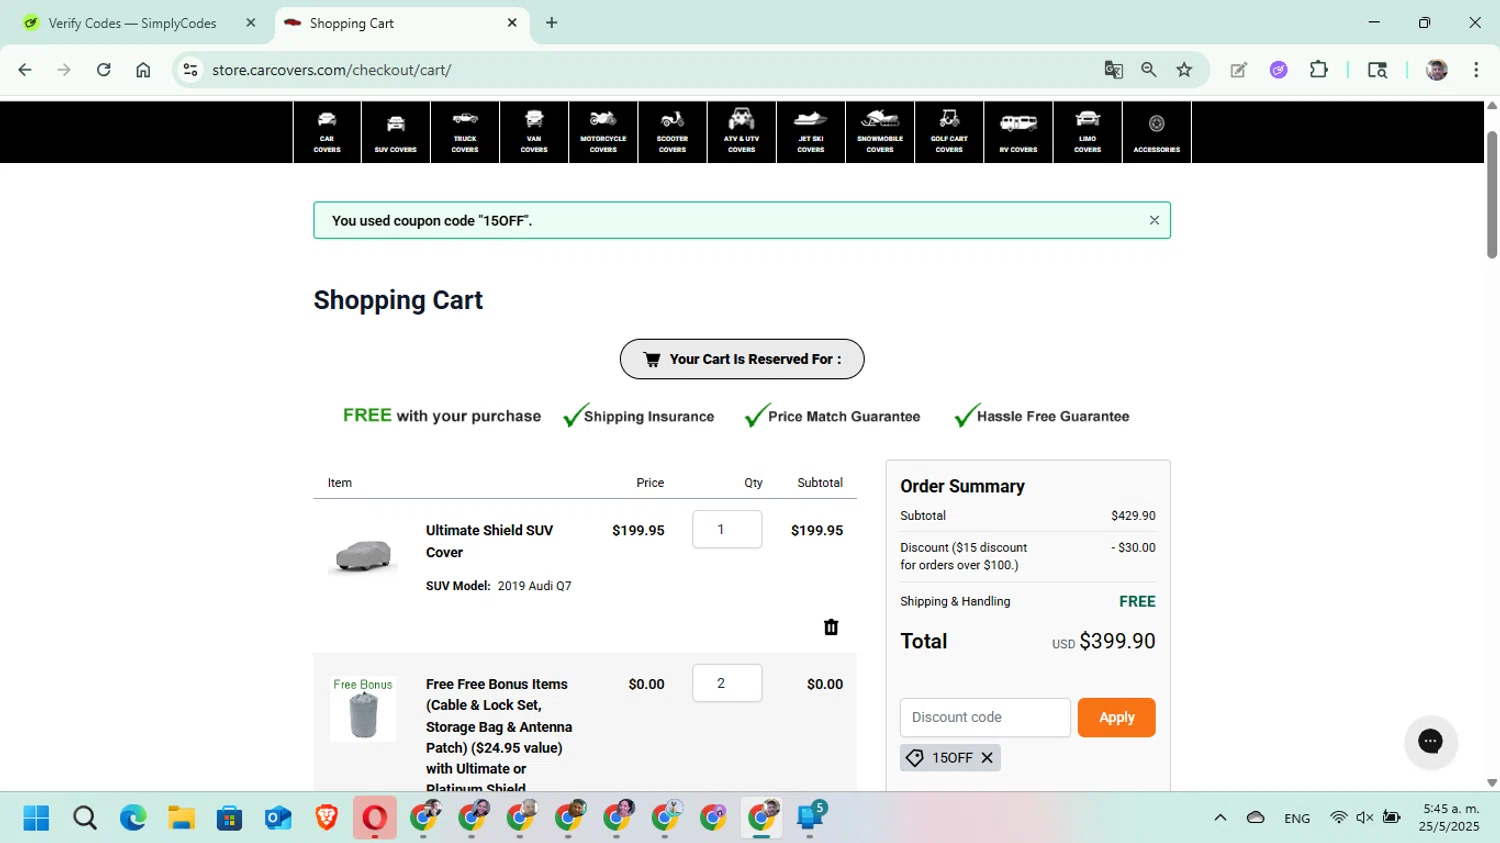The height and width of the screenshot is (843, 1500).
Task: Close the Verify Codes tab
Action: [251, 23]
